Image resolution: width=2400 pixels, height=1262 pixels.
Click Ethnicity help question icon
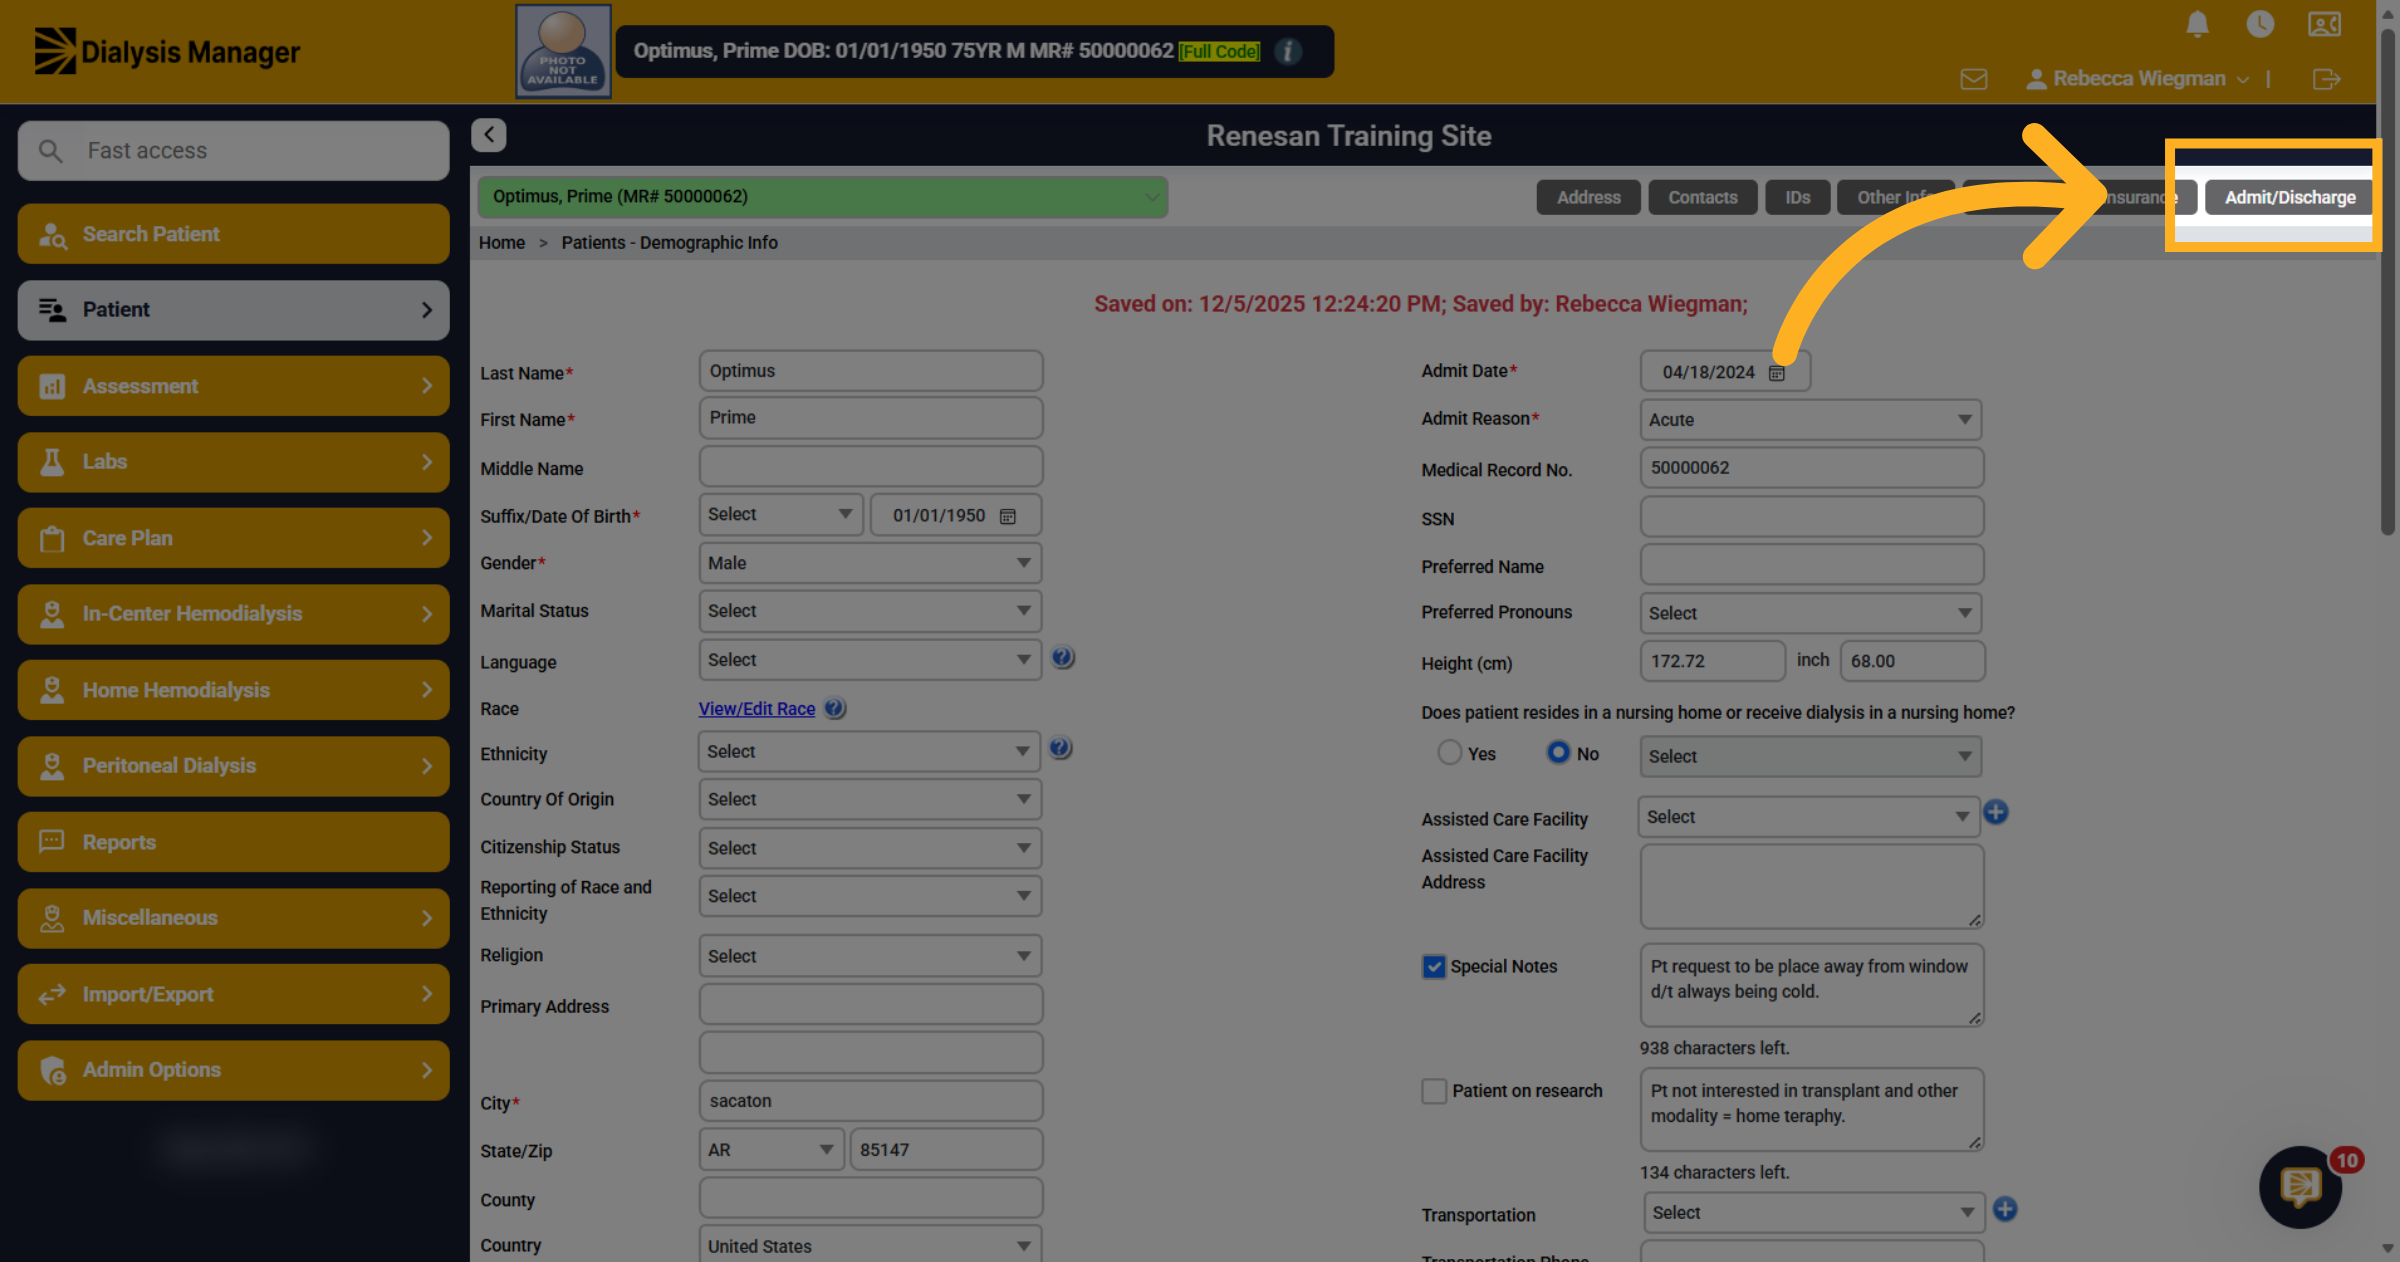point(1061,748)
